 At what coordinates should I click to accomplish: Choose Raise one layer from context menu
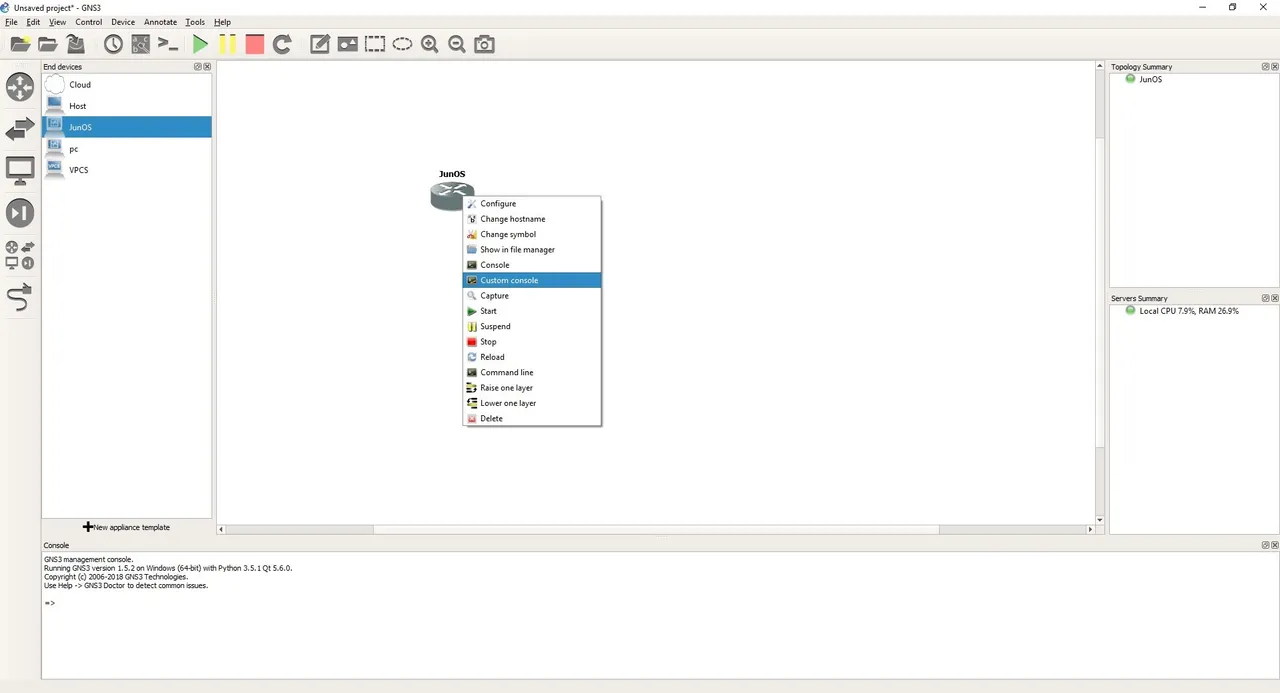pyautogui.click(x=532, y=388)
